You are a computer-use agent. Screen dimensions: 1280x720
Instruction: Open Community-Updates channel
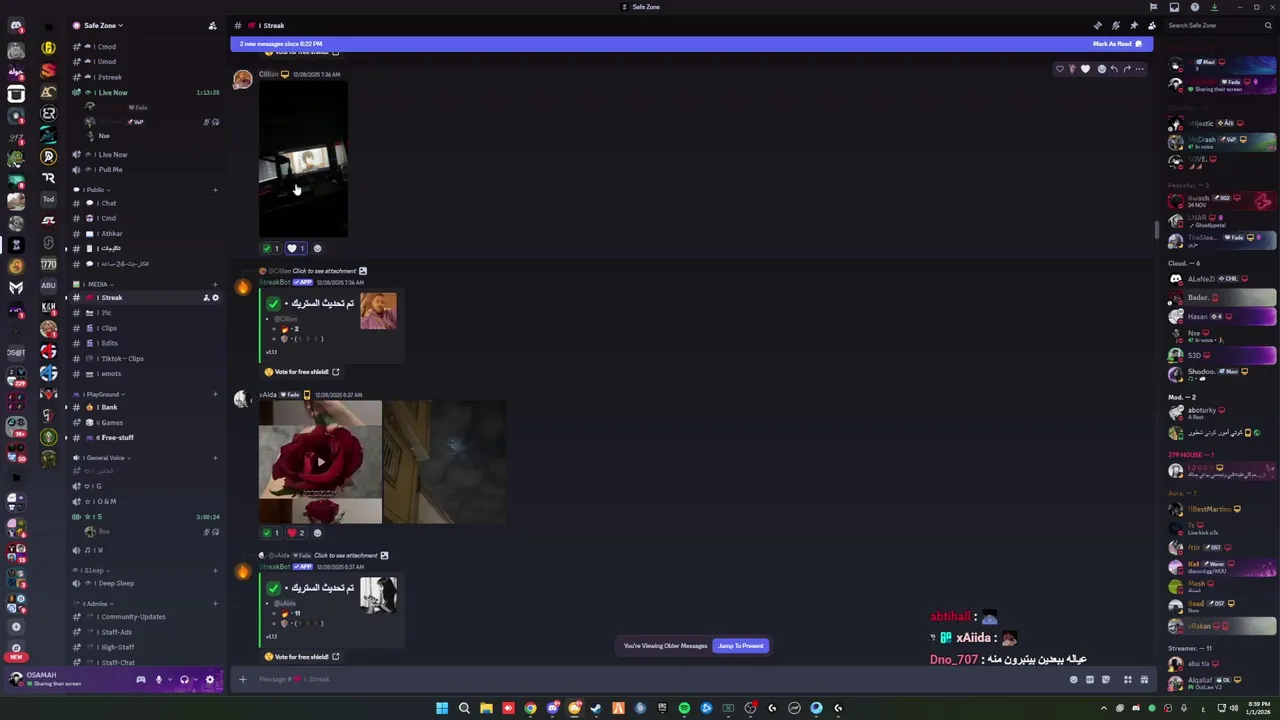pyautogui.click(x=146, y=617)
